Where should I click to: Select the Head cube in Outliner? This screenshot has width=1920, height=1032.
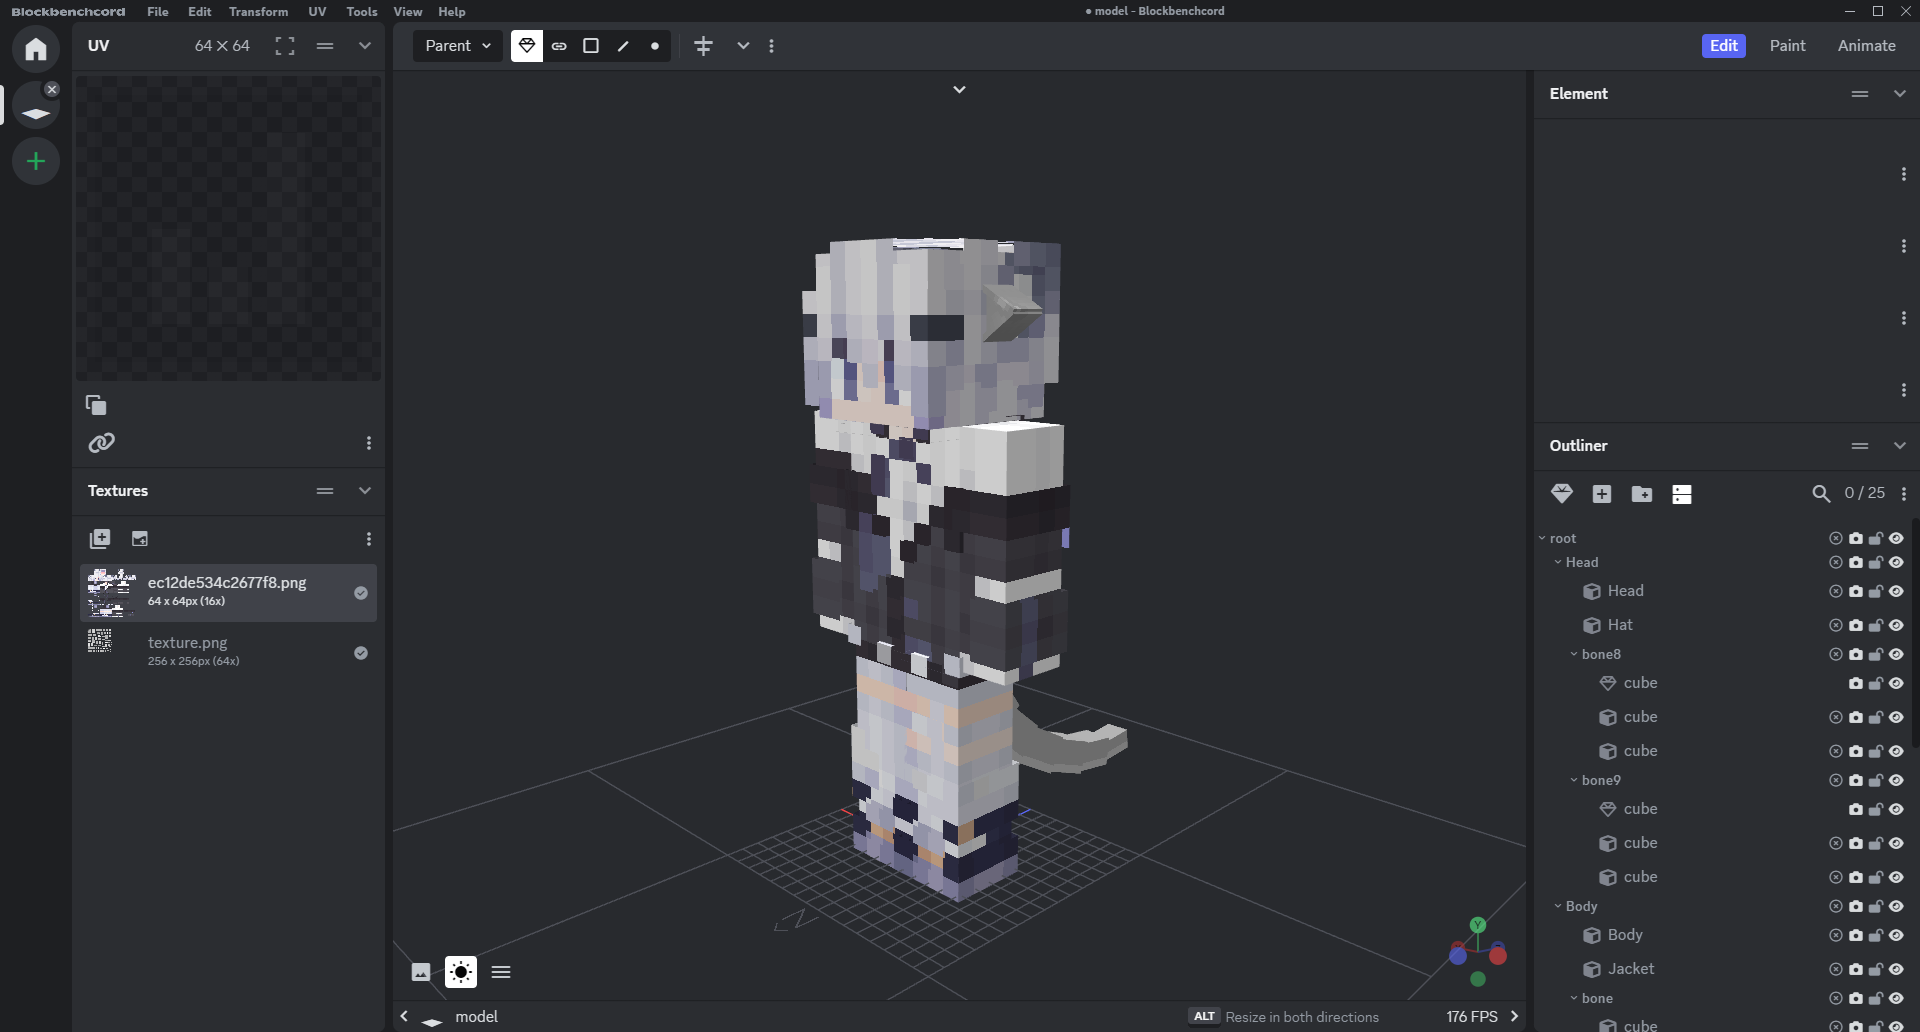click(x=1625, y=591)
